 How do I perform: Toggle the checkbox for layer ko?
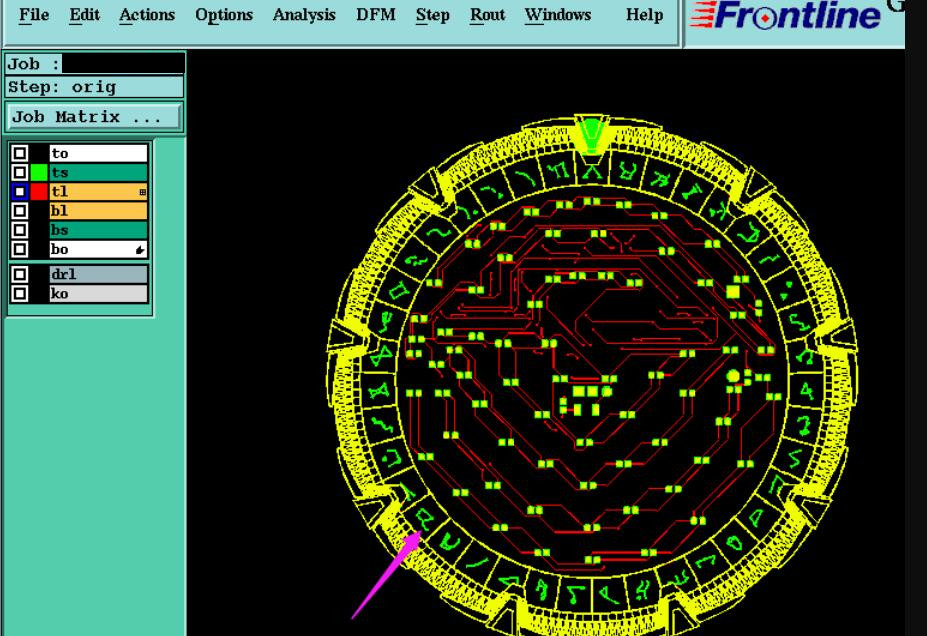tap(20, 294)
